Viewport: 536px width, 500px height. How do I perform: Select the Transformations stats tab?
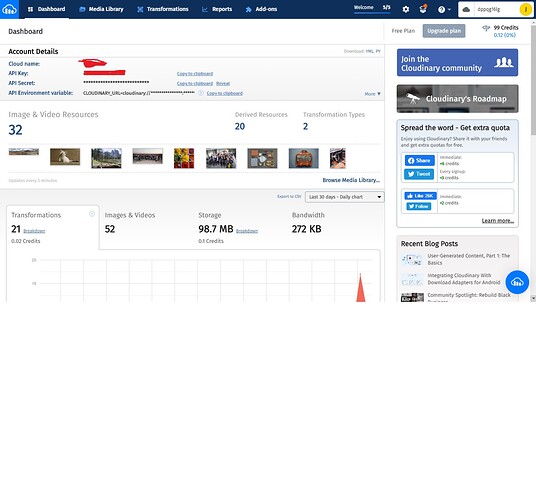[53, 227]
